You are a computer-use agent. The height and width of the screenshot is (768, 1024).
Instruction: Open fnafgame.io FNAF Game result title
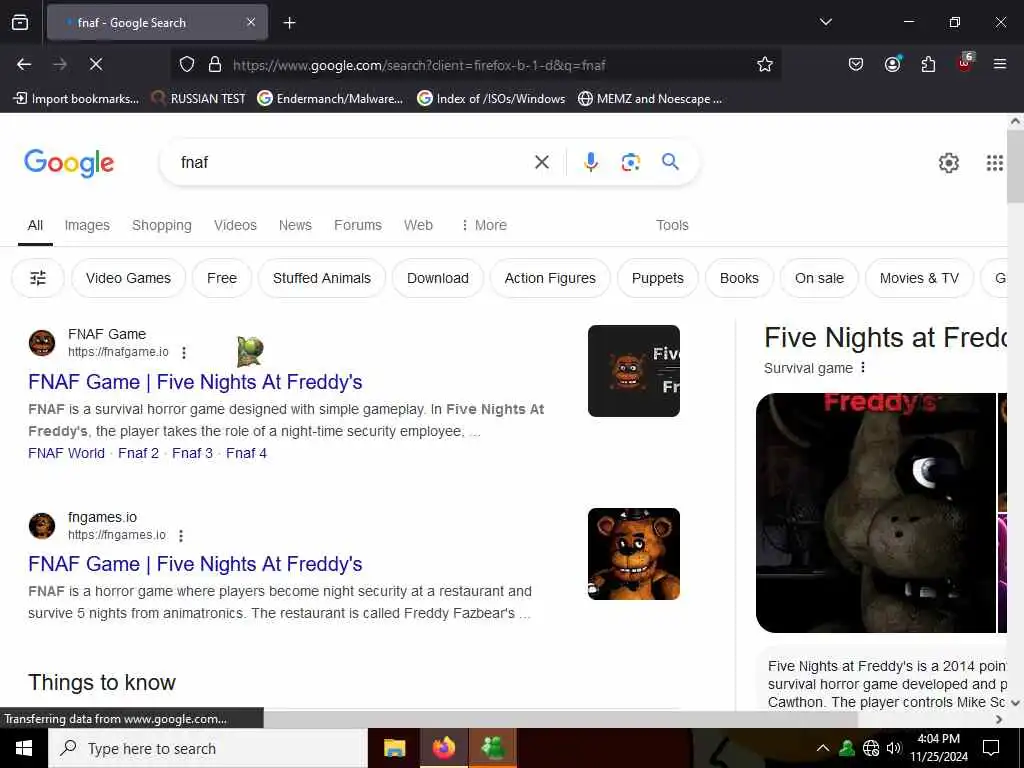[x=195, y=382]
